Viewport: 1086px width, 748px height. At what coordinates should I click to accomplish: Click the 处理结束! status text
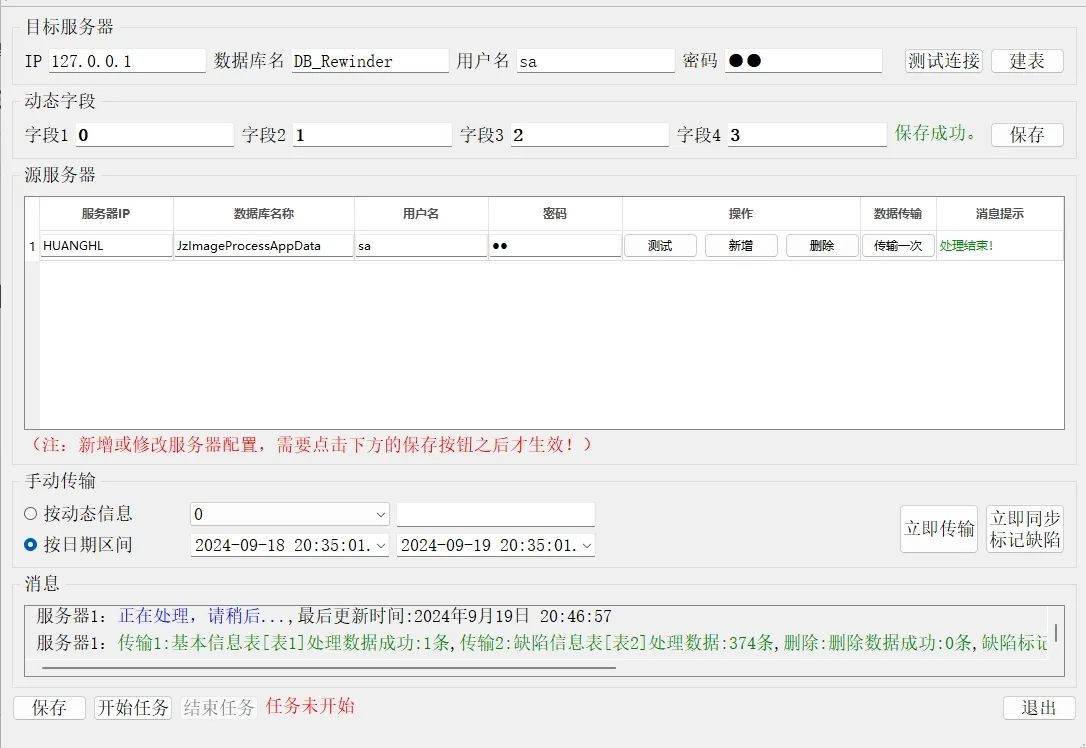click(x=966, y=246)
